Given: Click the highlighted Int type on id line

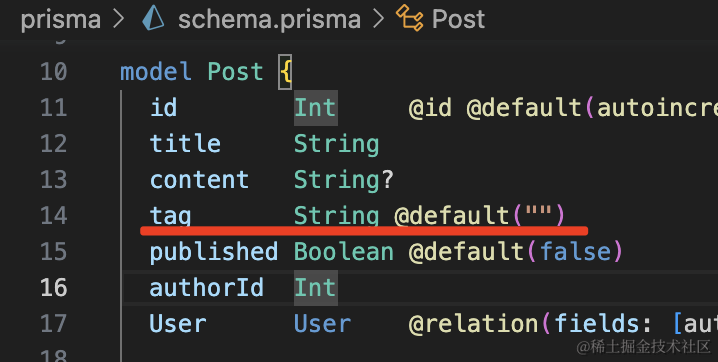Looking at the screenshot, I should pos(315,108).
